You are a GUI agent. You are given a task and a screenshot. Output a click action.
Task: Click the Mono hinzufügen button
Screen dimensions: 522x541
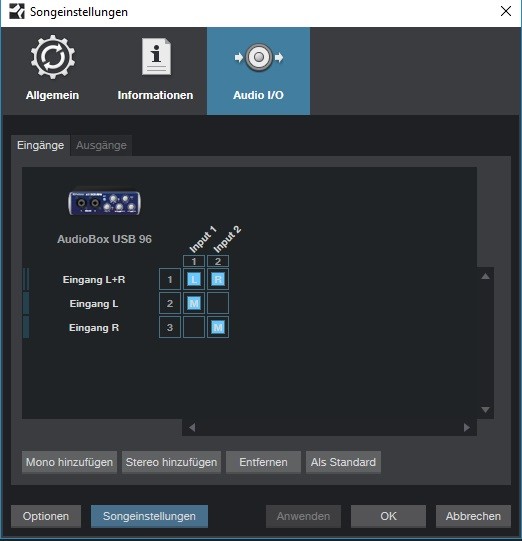pos(69,462)
